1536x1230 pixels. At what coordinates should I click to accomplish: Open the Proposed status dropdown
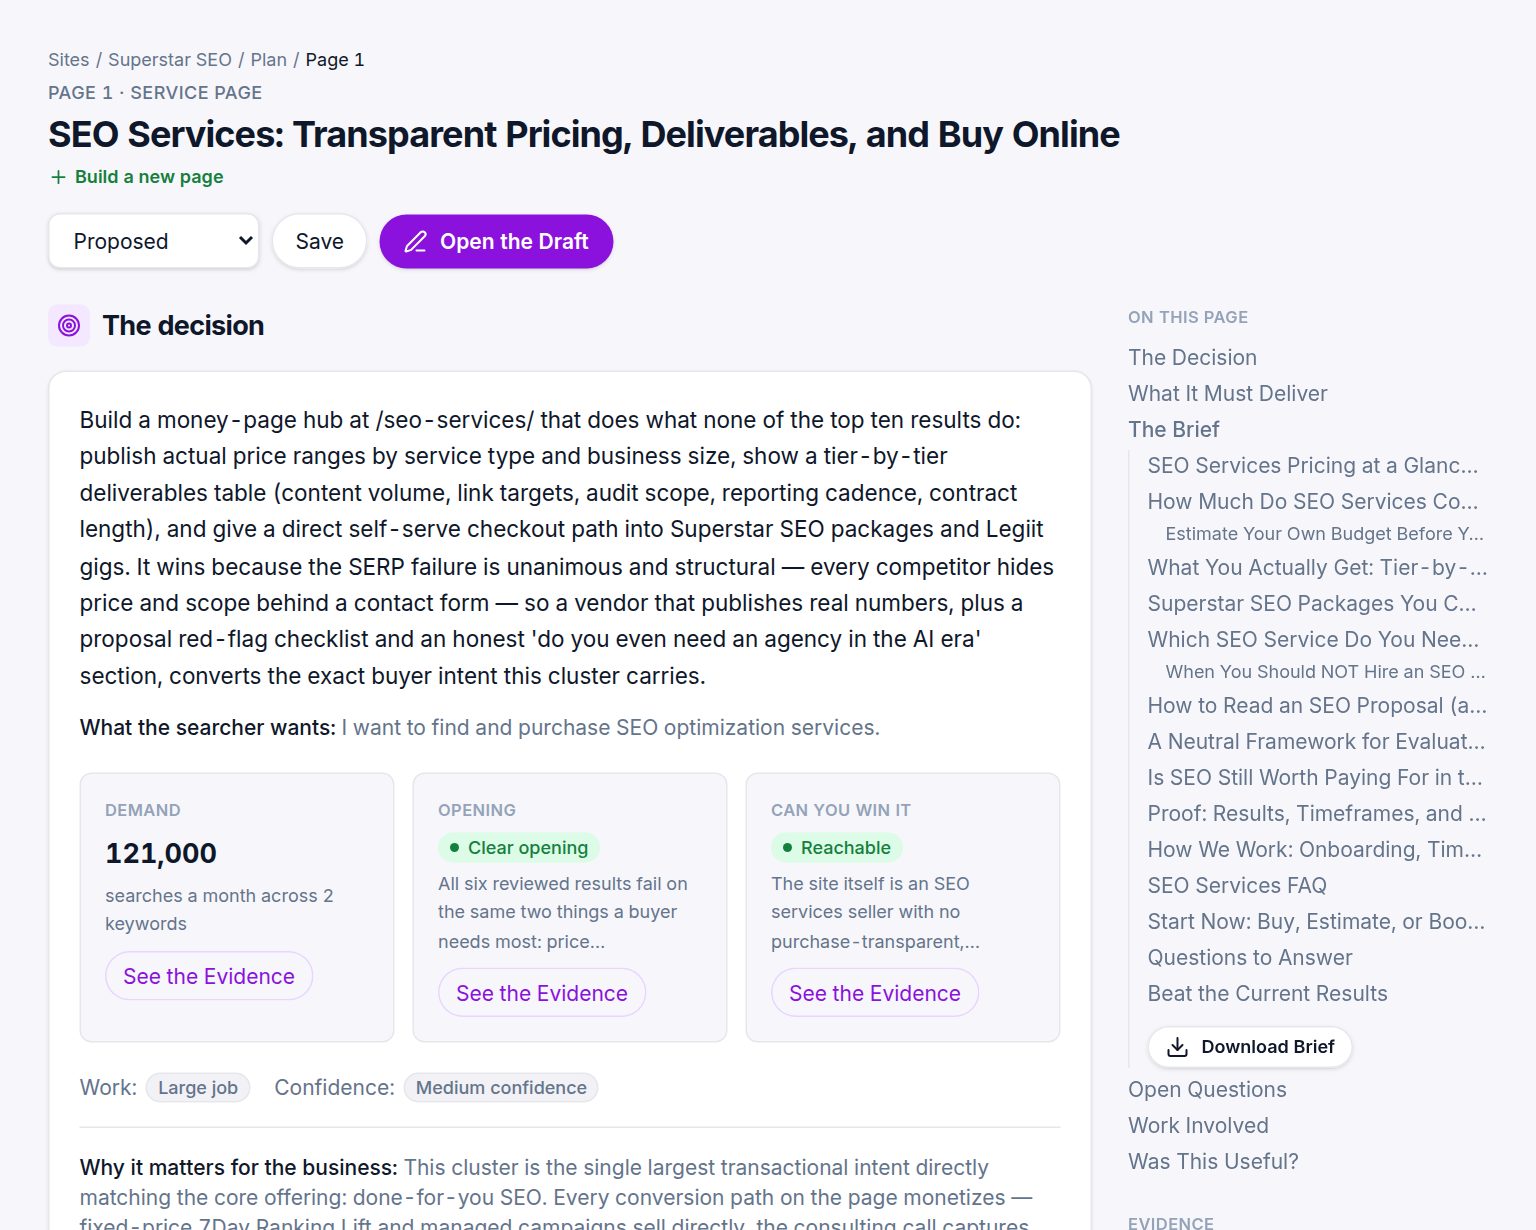(154, 241)
